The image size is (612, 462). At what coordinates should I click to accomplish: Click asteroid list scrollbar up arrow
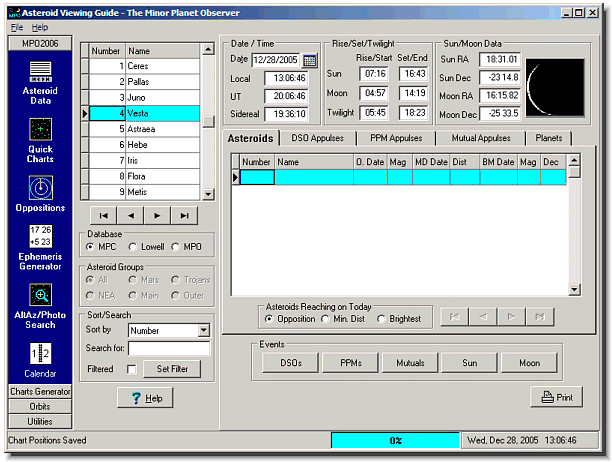(208, 50)
